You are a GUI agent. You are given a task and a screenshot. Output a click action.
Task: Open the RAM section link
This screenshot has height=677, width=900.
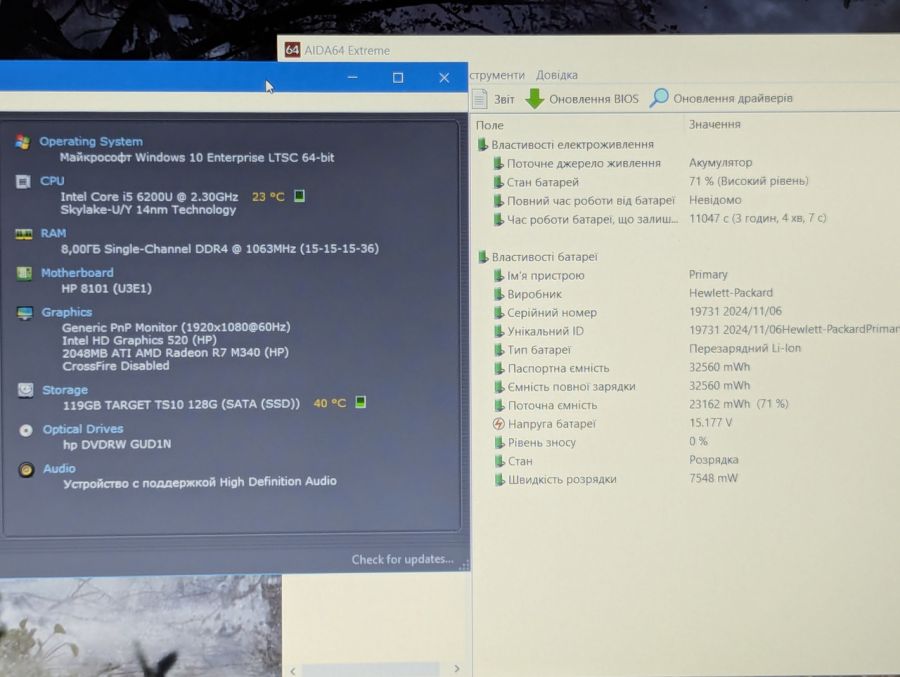tap(53, 233)
